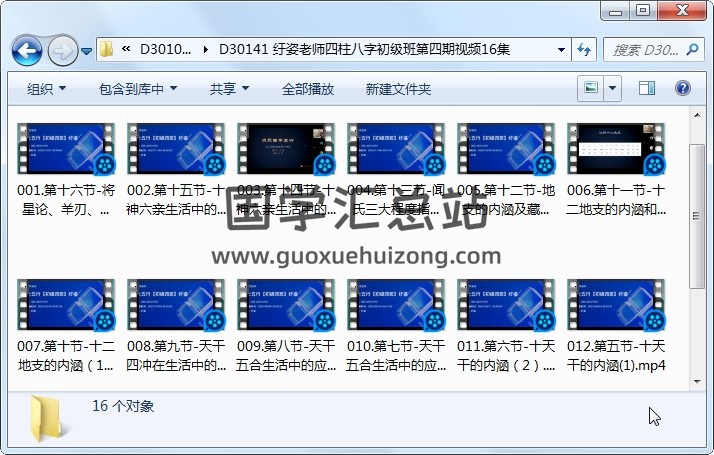Image resolution: width=714 pixels, height=455 pixels.
Task: Select the video thumbnail 003.第十四节
Action: 286,148
